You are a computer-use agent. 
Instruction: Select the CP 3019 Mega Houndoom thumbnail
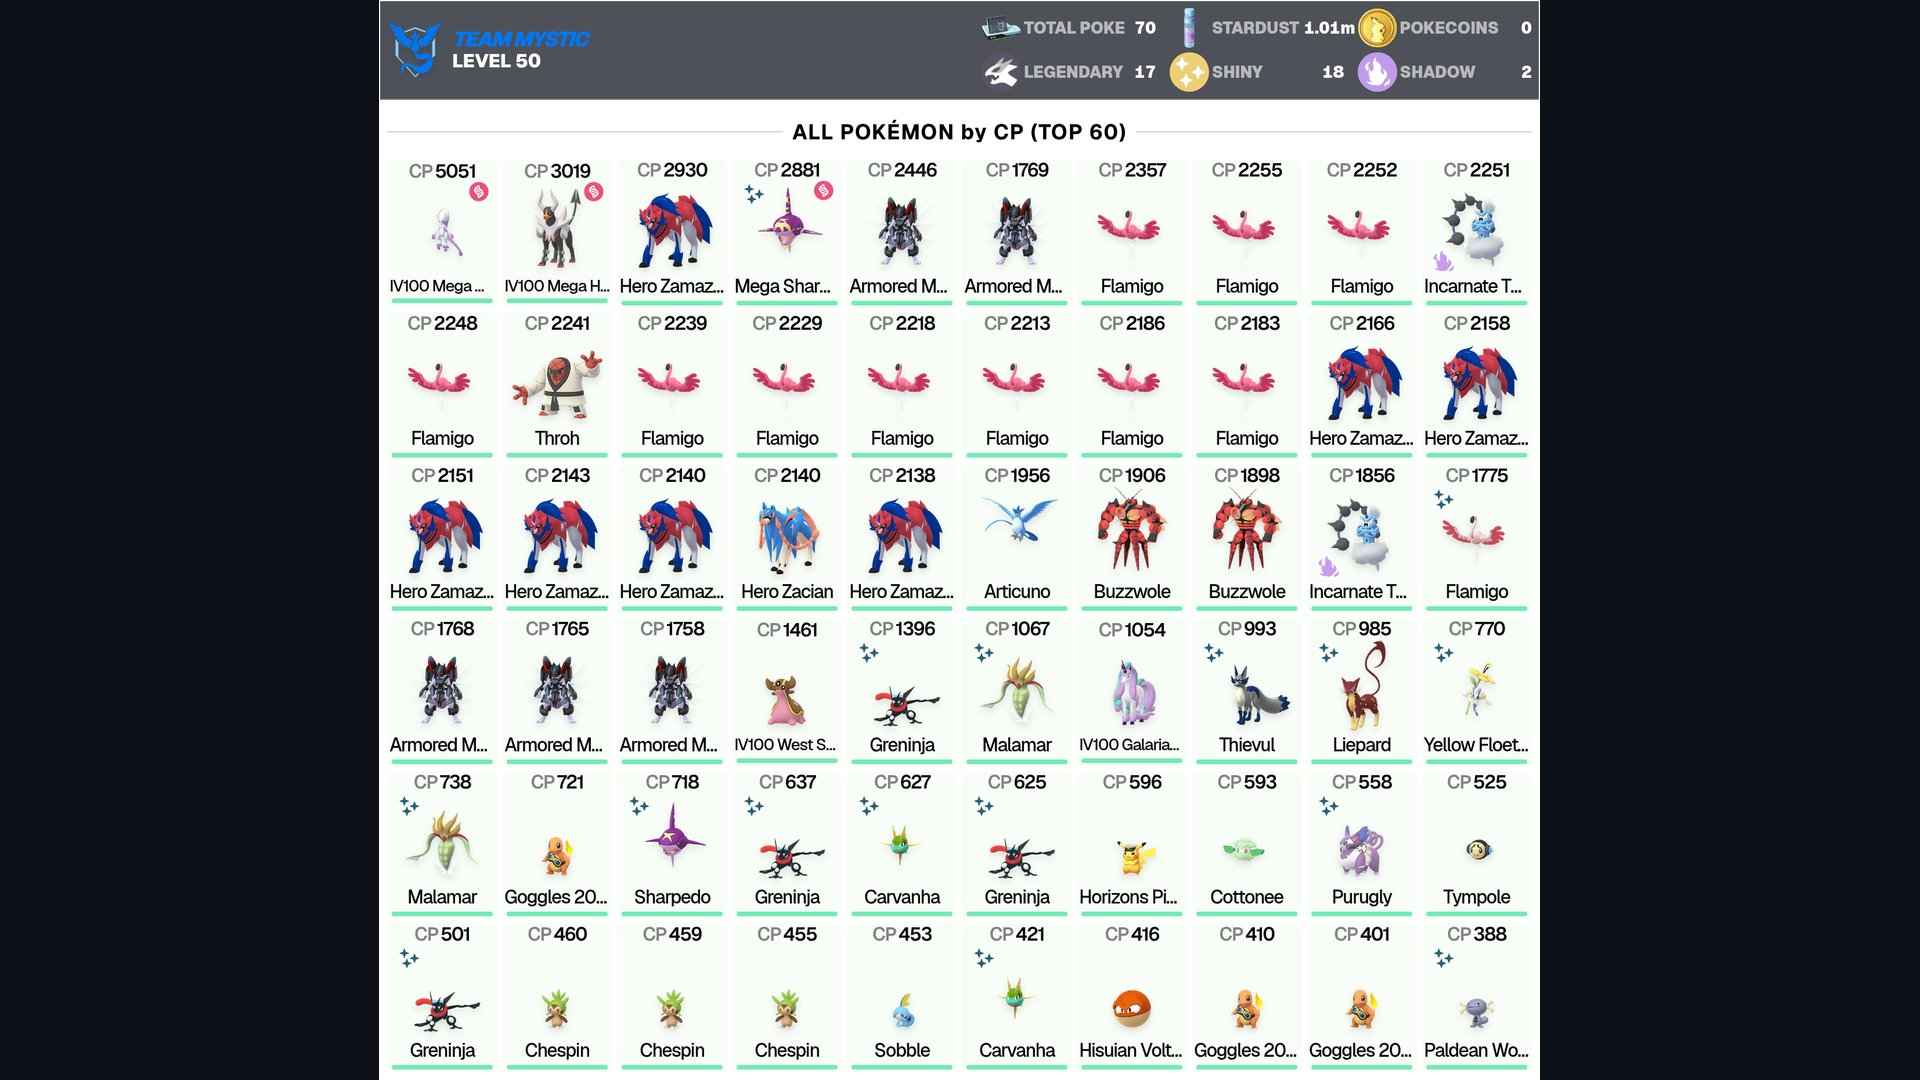pos(557,231)
